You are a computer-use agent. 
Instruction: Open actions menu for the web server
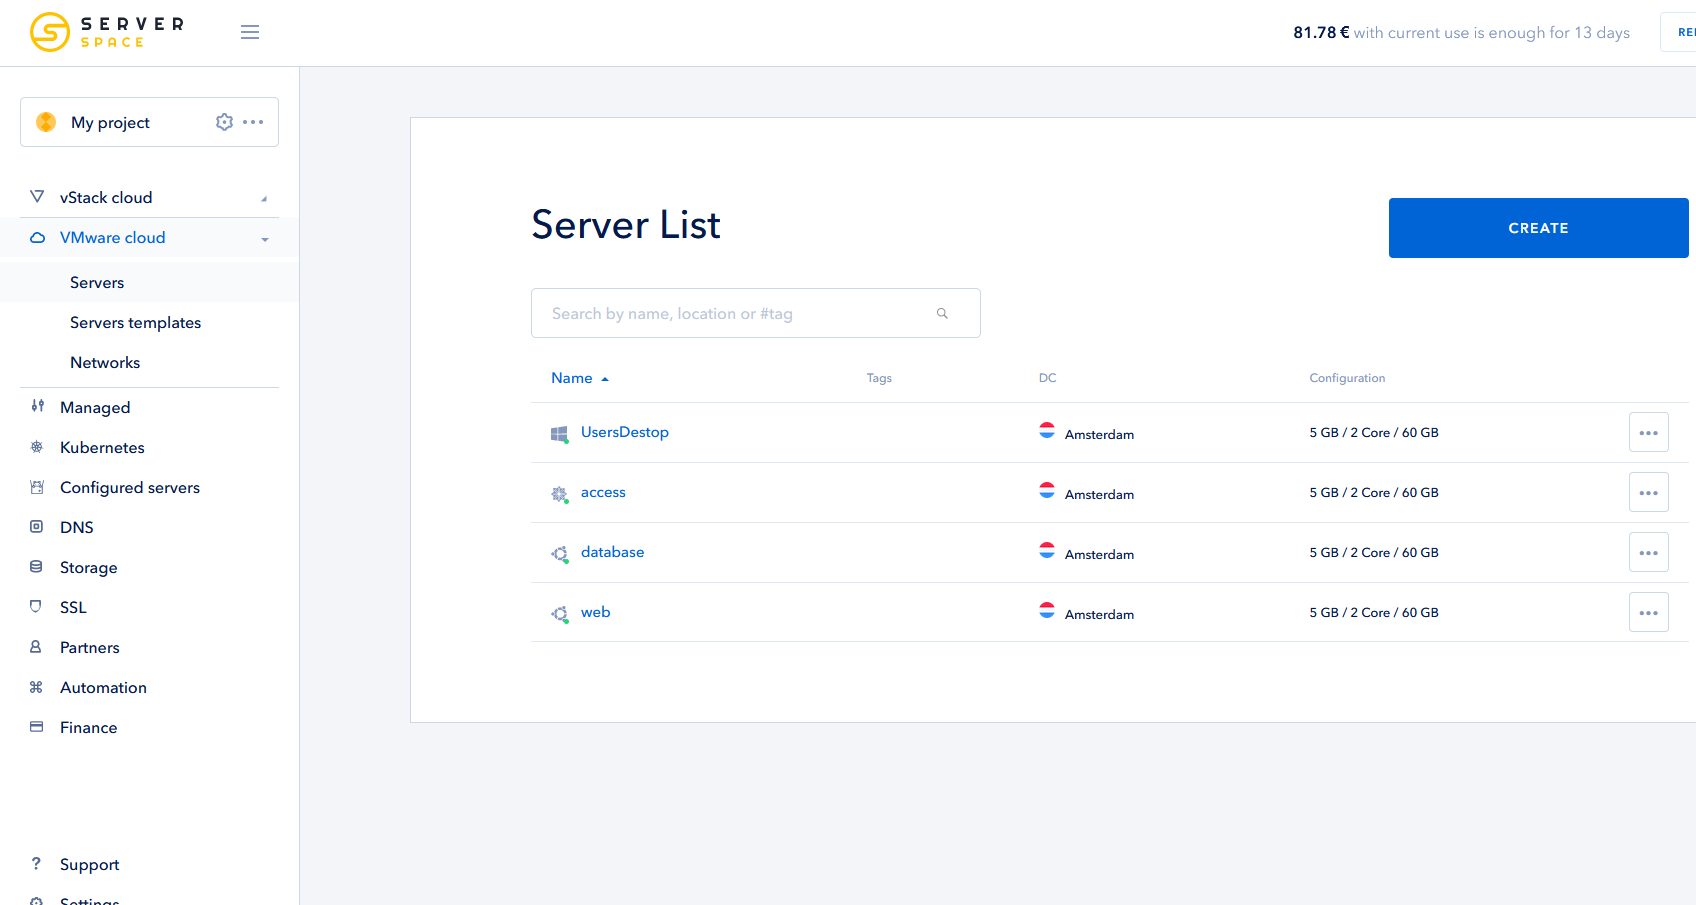[1648, 611]
